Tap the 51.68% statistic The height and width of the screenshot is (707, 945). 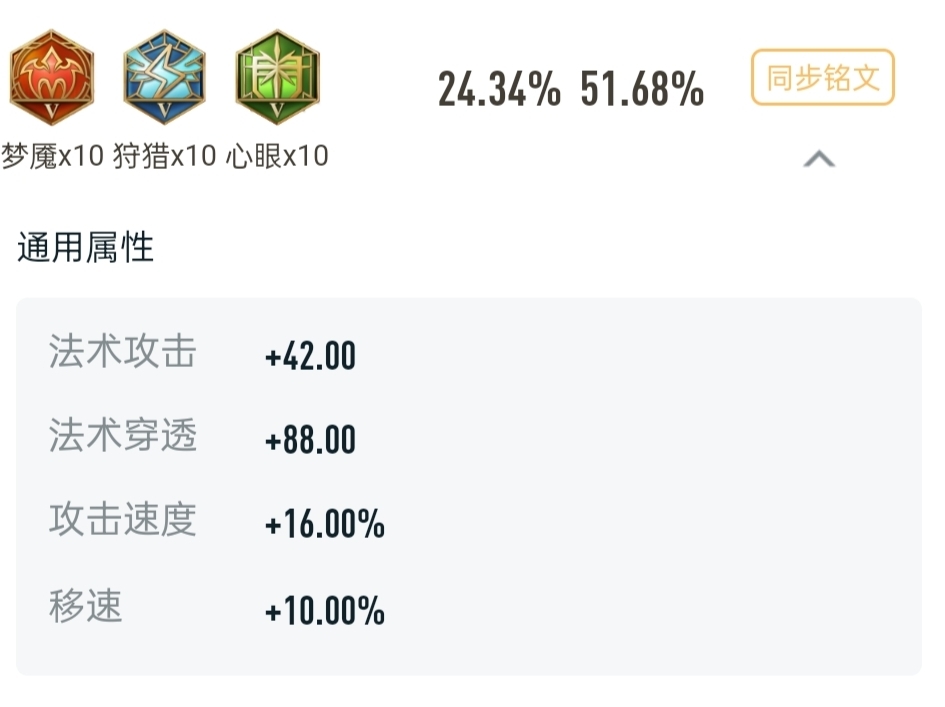coord(642,89)
